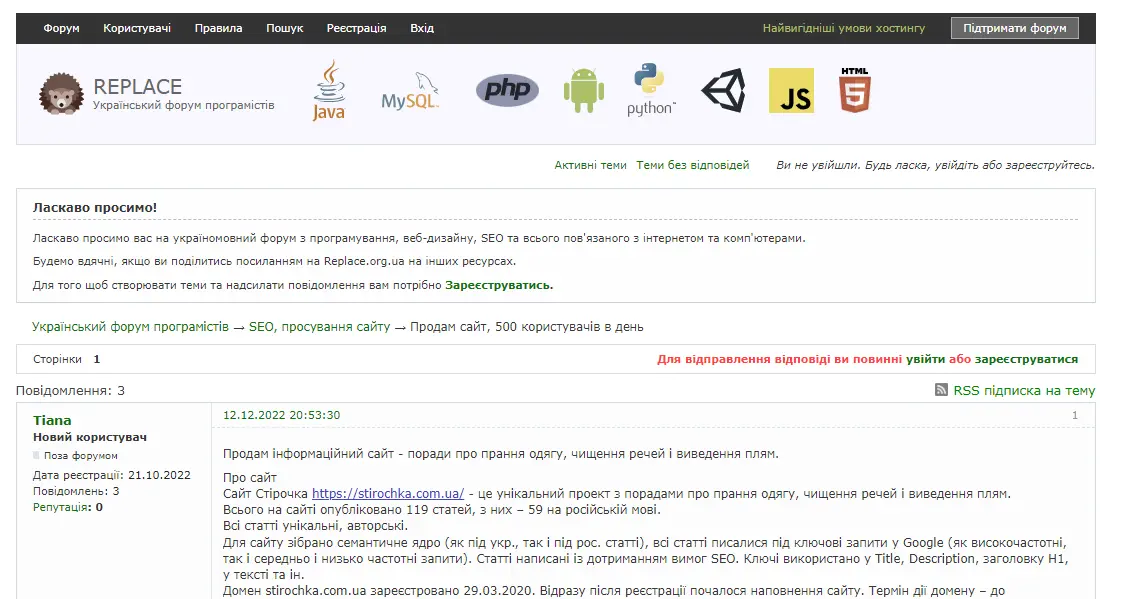1122x599 pixels.
Task: Click the hedgehog forum logo
Action: (x=61, y=94)
